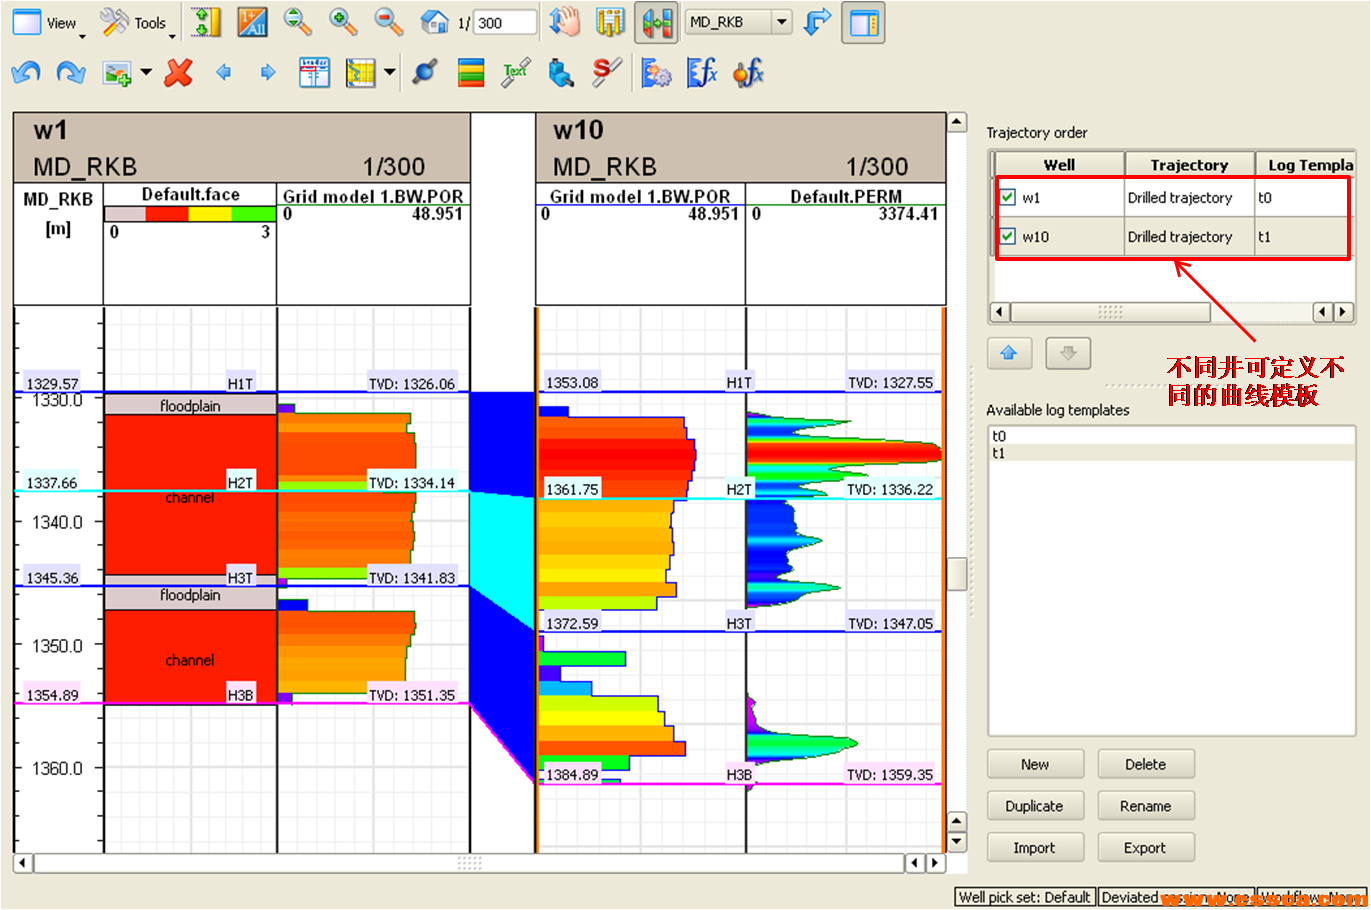Uncheck the w1 well checkbox
The height and width of the screenshot is (910, 1371).
click(x=1008, y=197)
